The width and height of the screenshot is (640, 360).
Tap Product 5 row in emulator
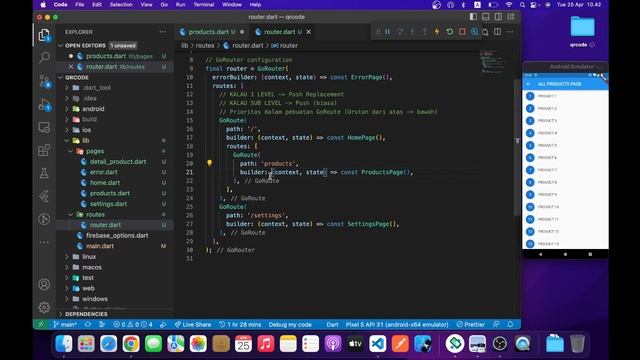[x=565, y=145]
